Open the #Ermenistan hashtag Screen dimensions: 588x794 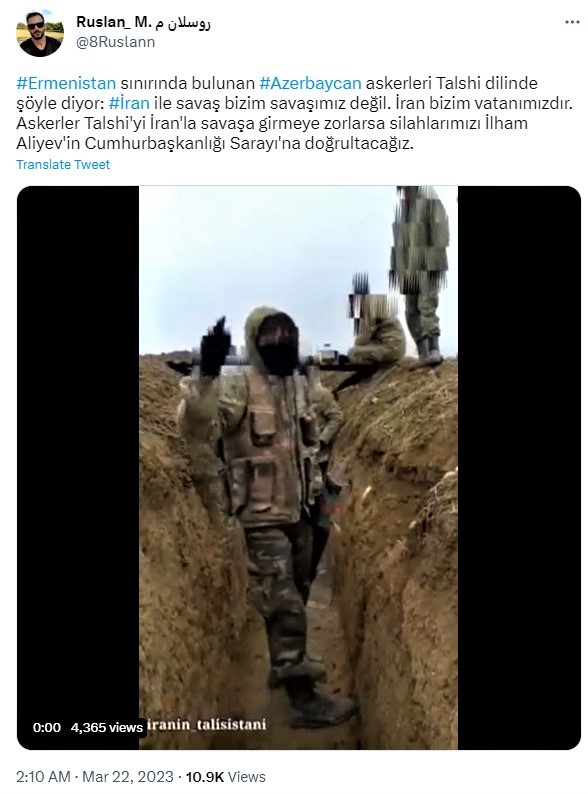(66, 83)
